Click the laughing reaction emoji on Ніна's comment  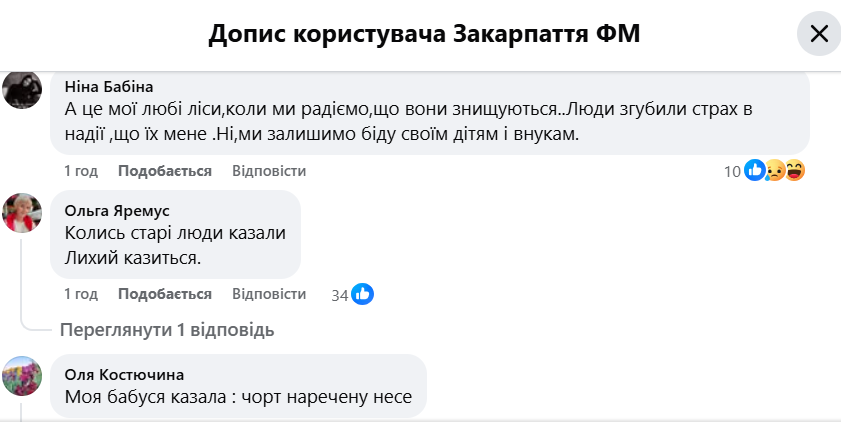point(795,171)
